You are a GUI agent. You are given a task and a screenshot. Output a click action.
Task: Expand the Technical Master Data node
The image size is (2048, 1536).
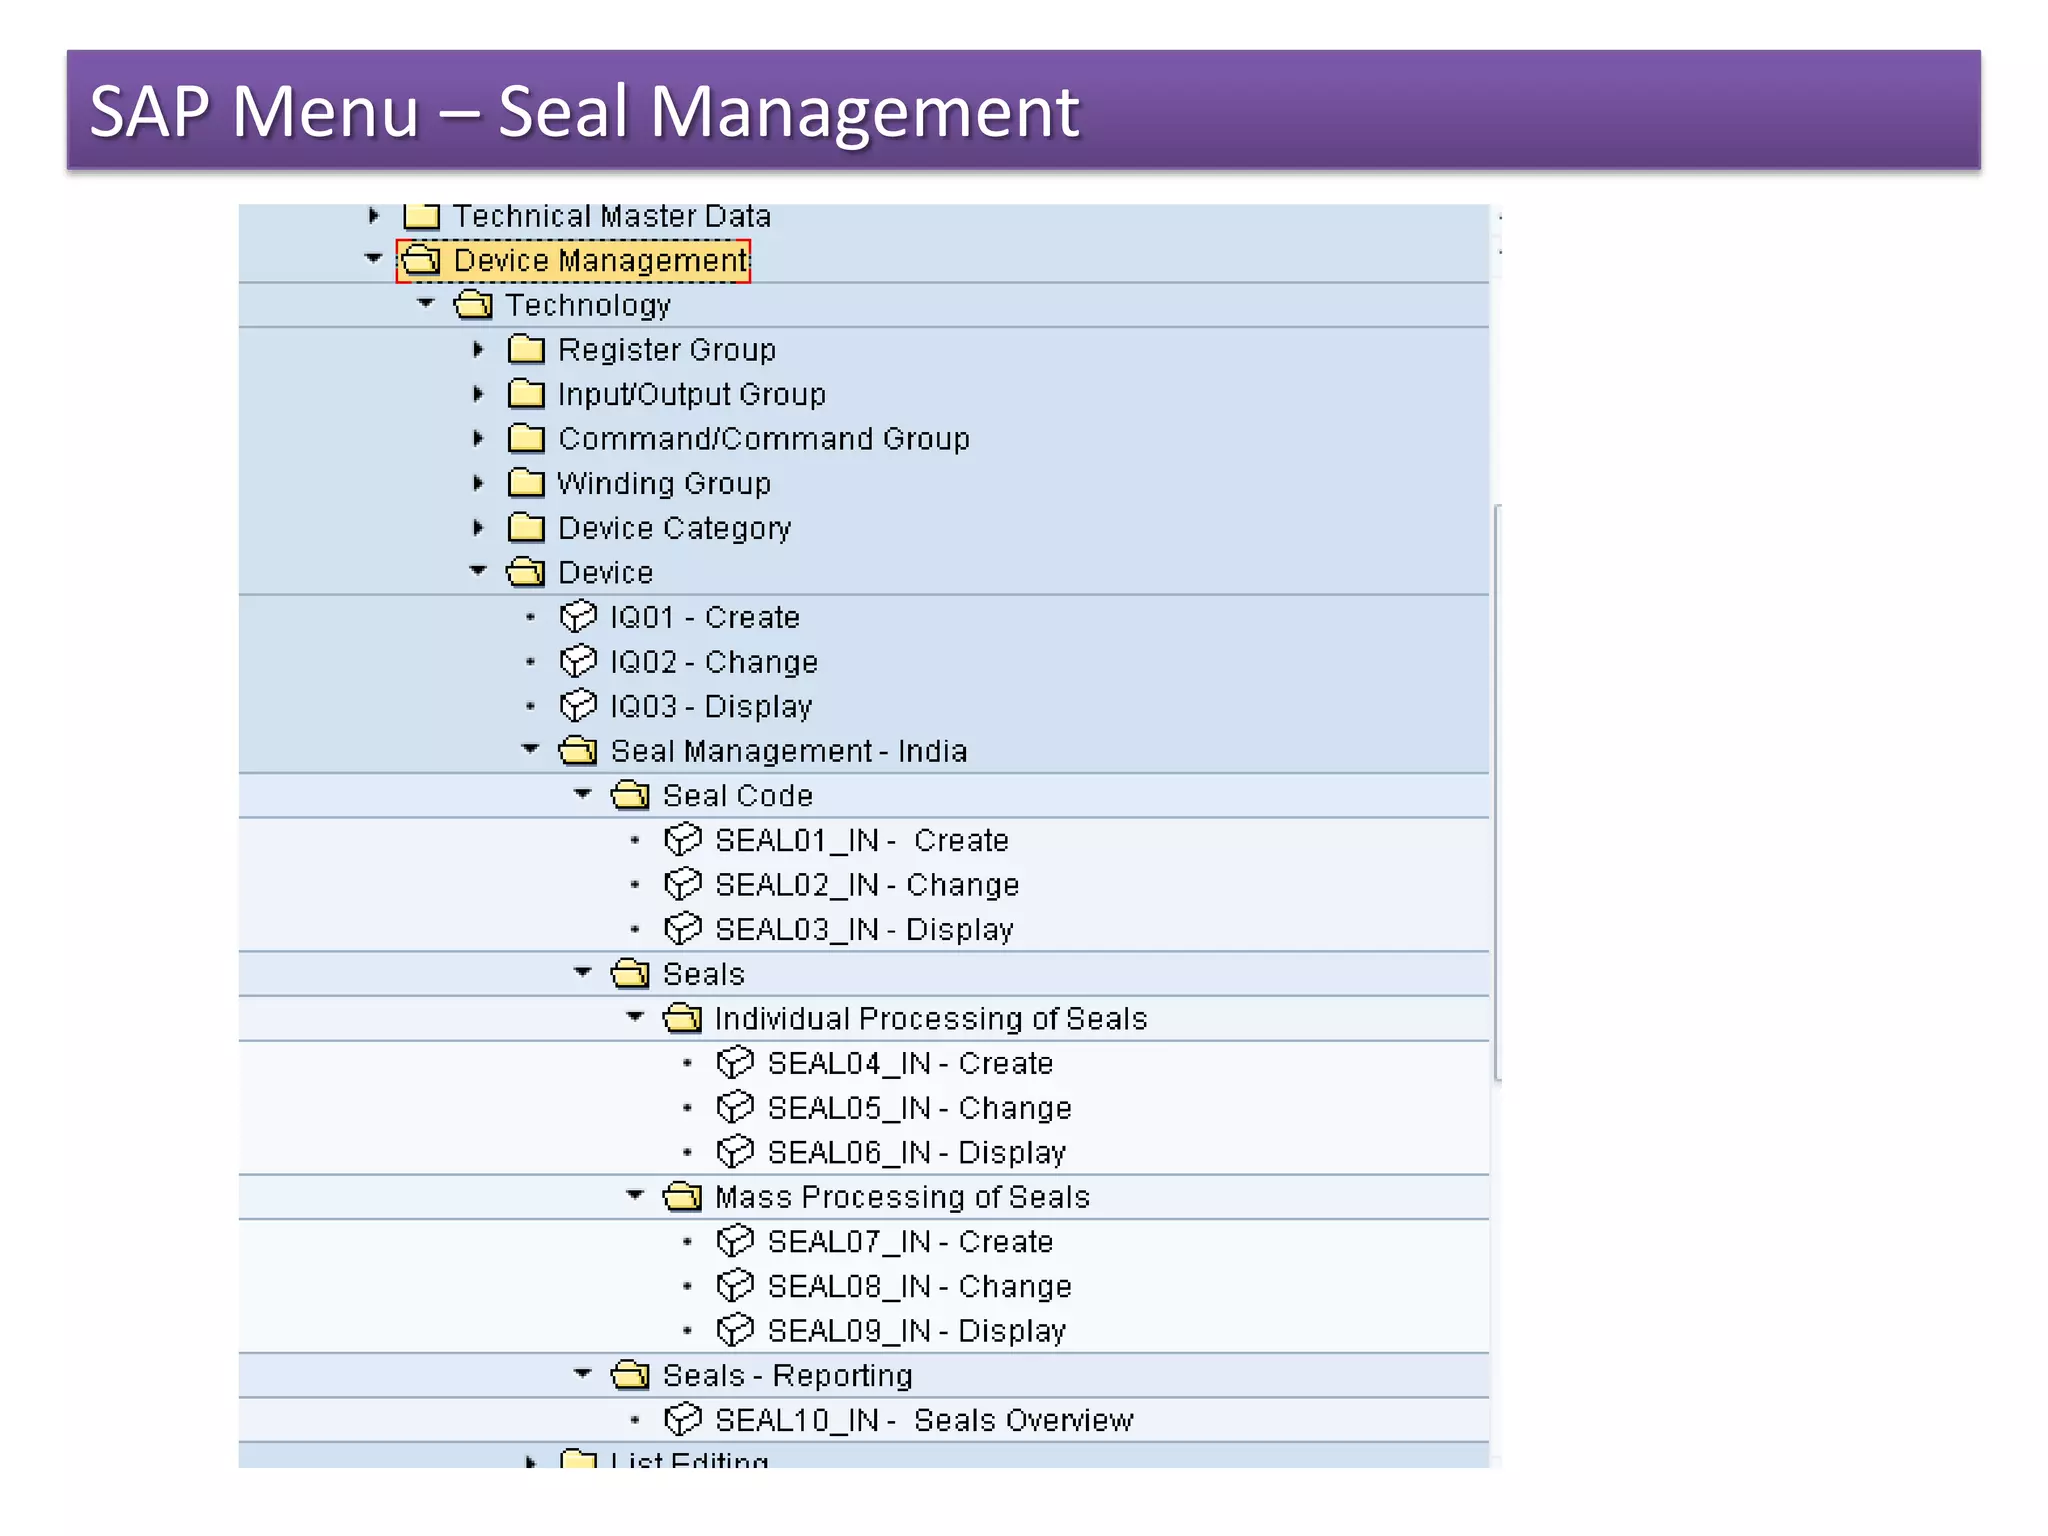[x=373, y=215]
